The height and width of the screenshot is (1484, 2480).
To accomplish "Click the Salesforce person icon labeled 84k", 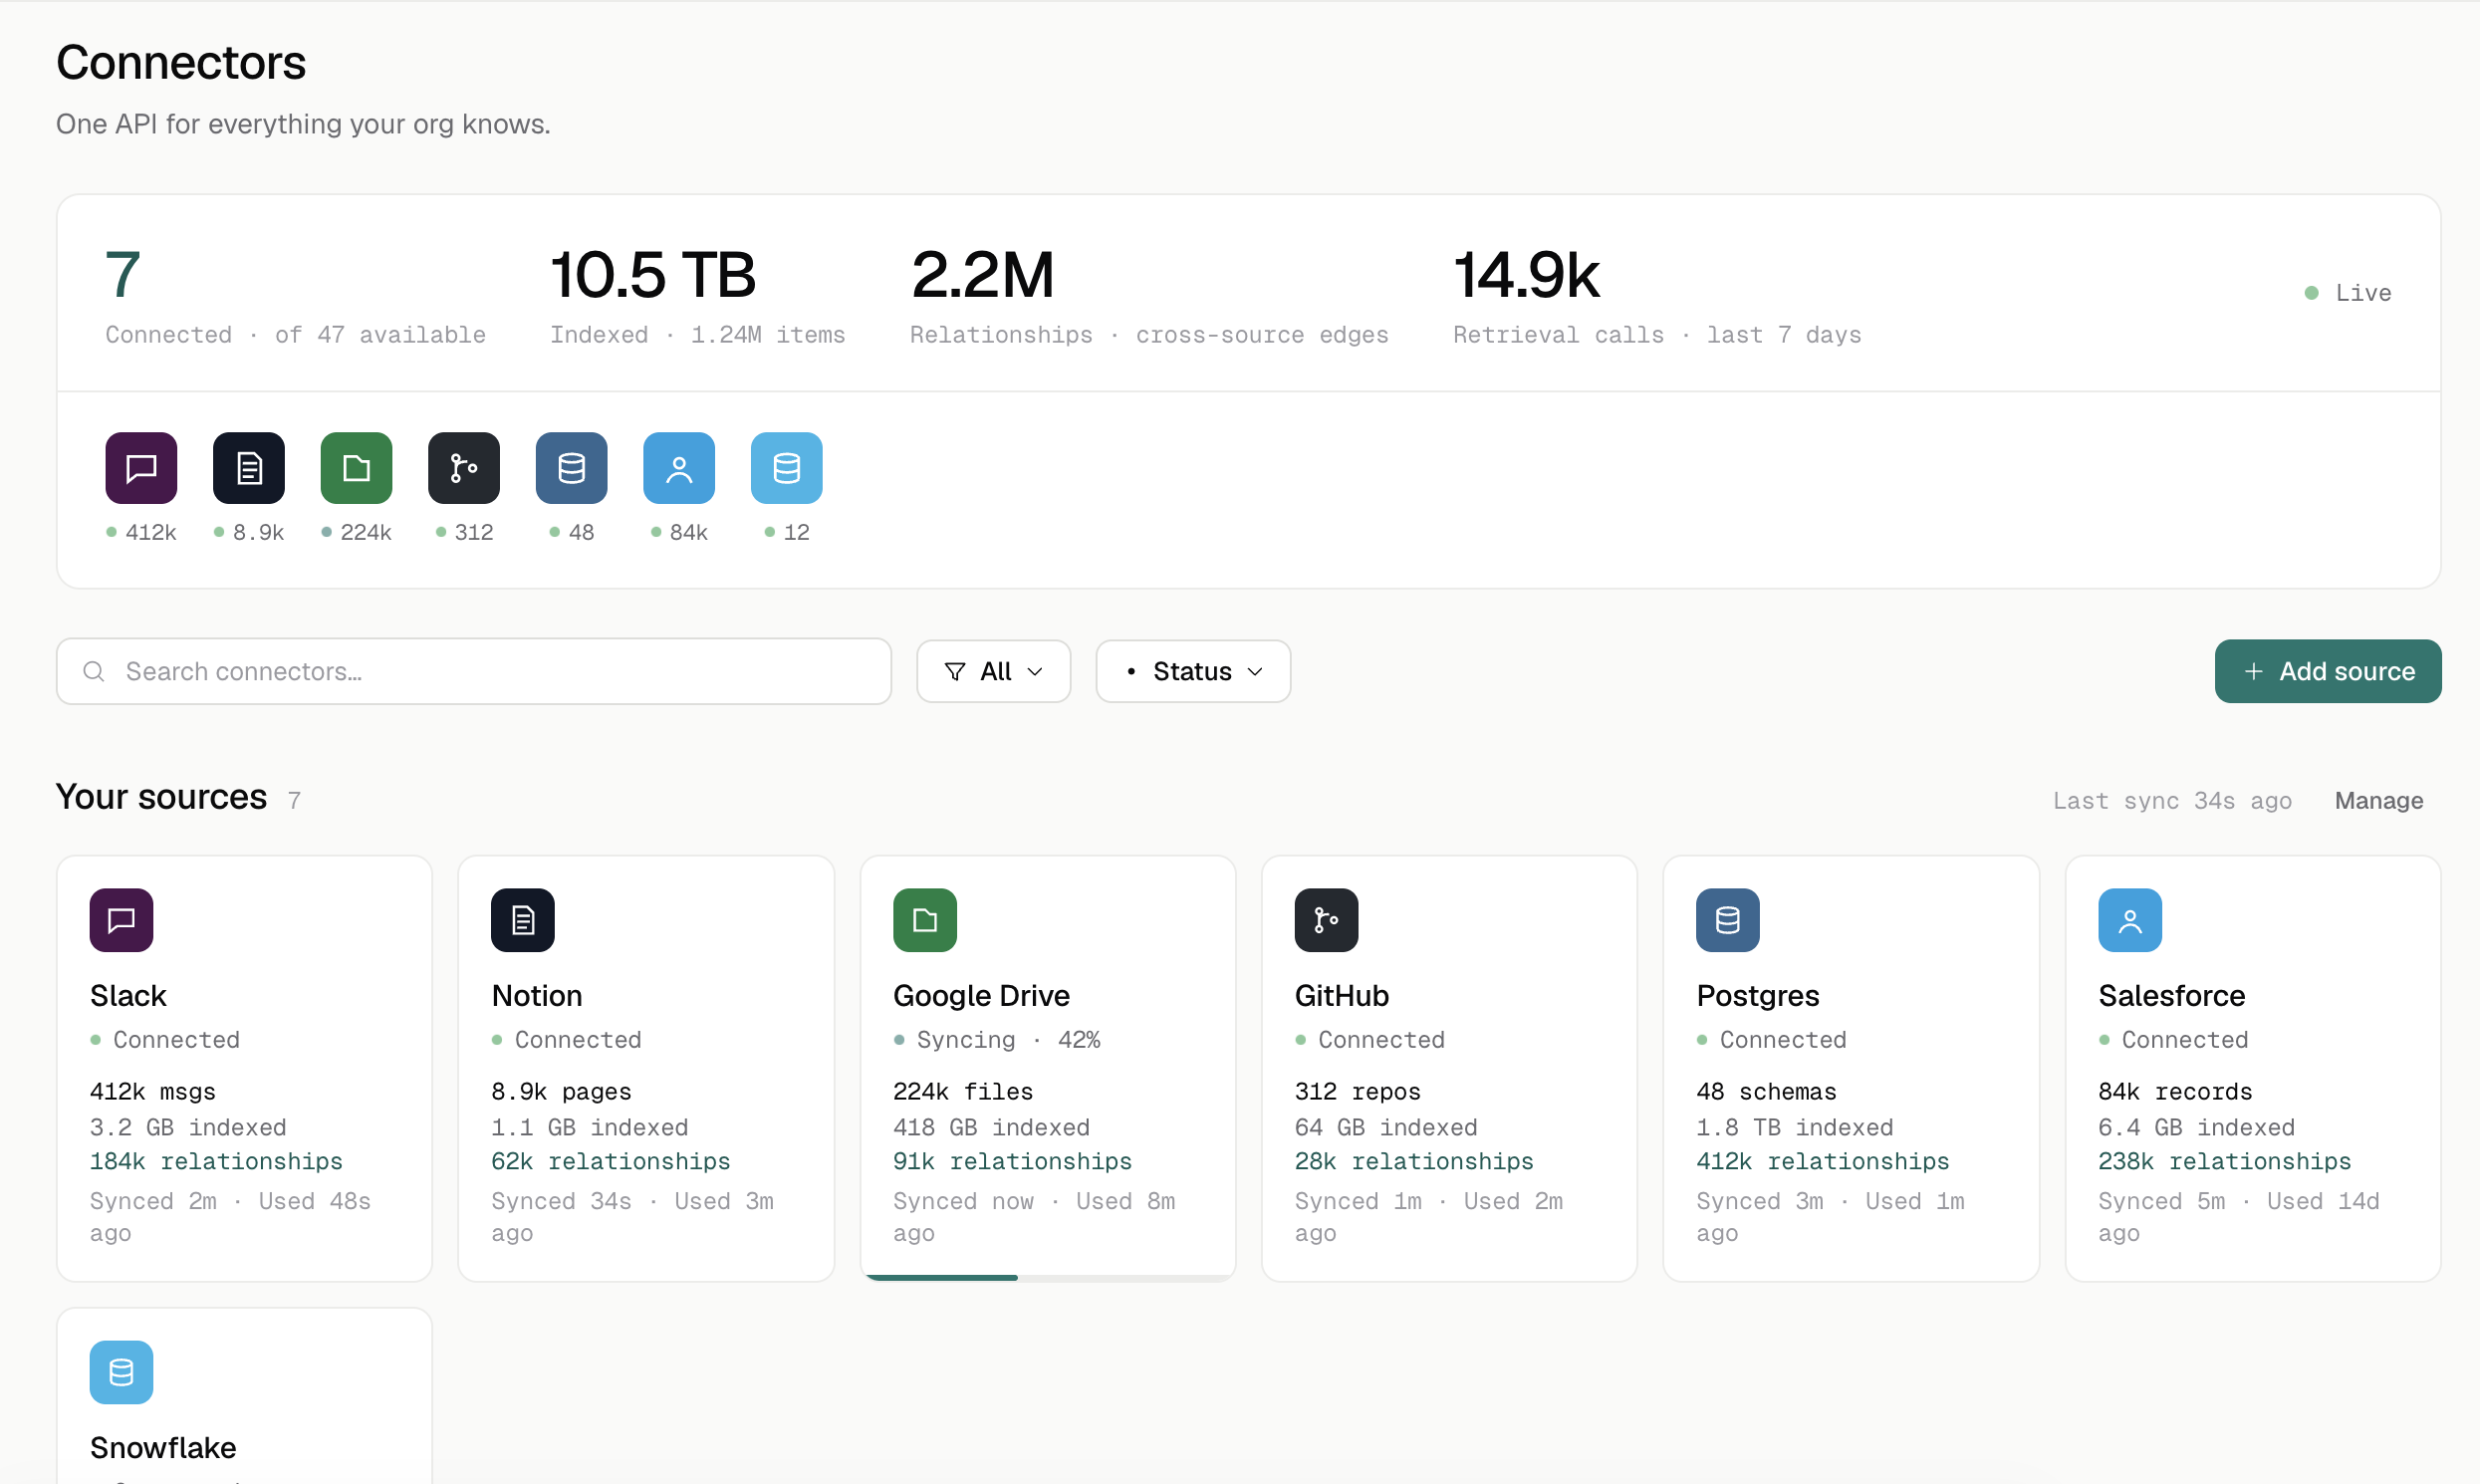I will (679, 468).
